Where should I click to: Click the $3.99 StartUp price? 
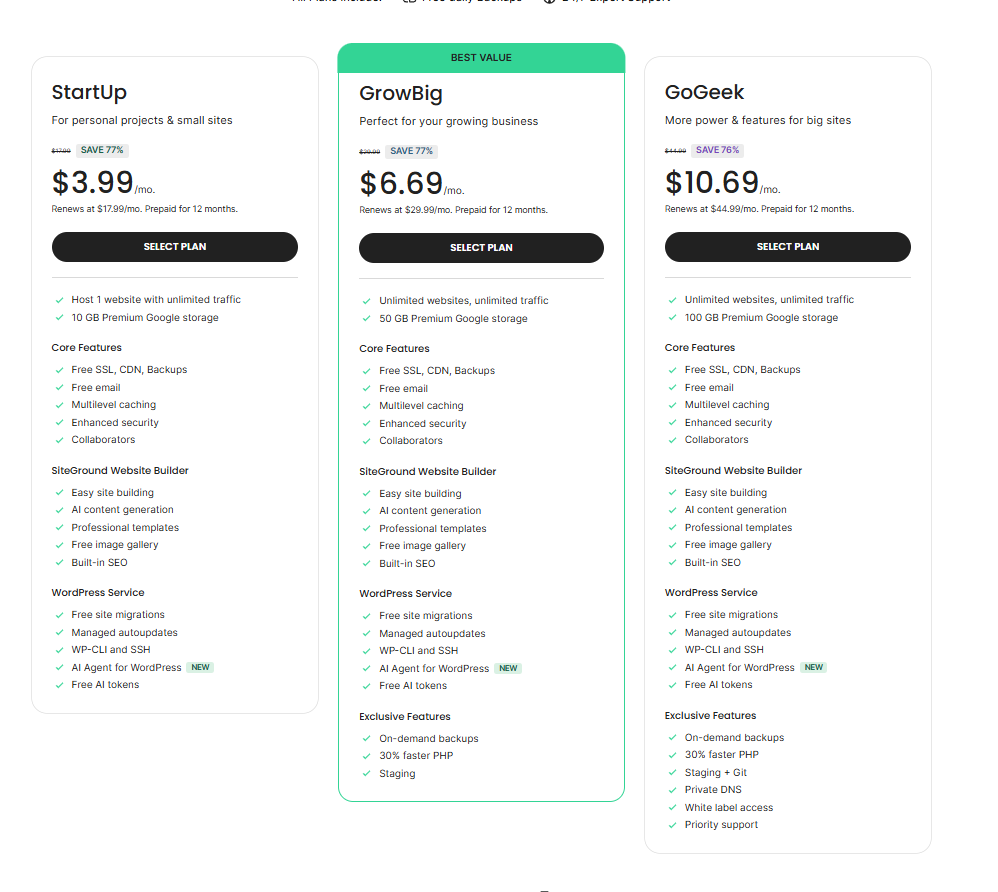93,182
